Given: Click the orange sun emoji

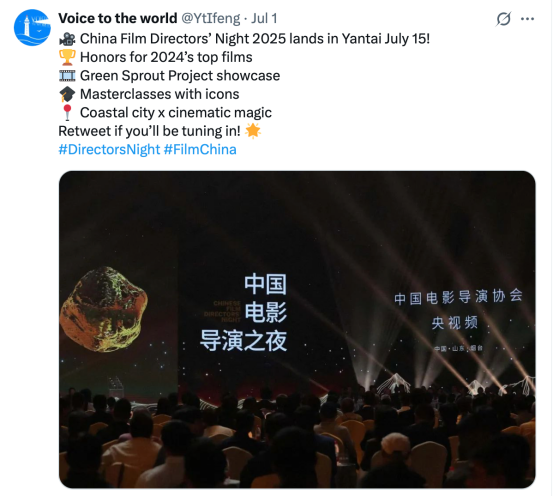Looking at the screenshot, I should [253, 131].
